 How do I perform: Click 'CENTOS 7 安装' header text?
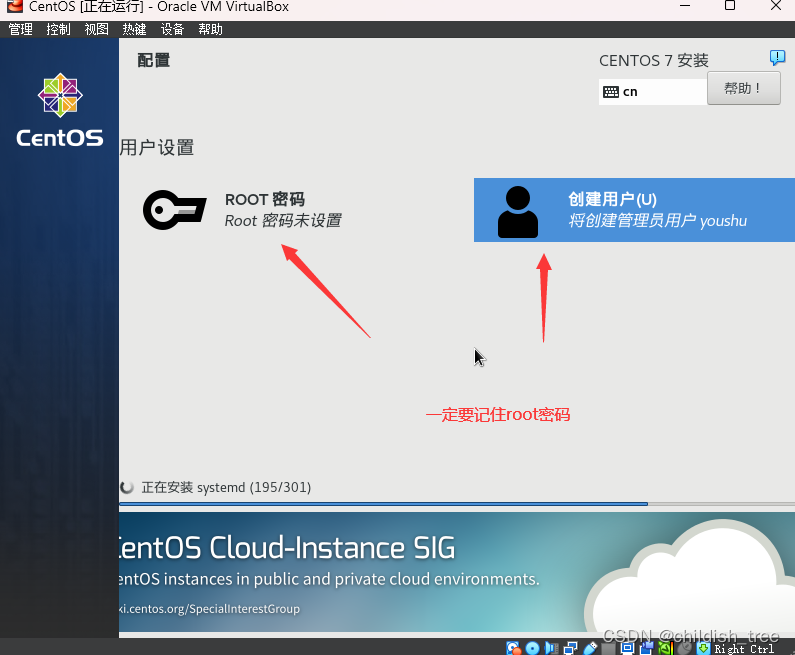(x=654, y=61)
